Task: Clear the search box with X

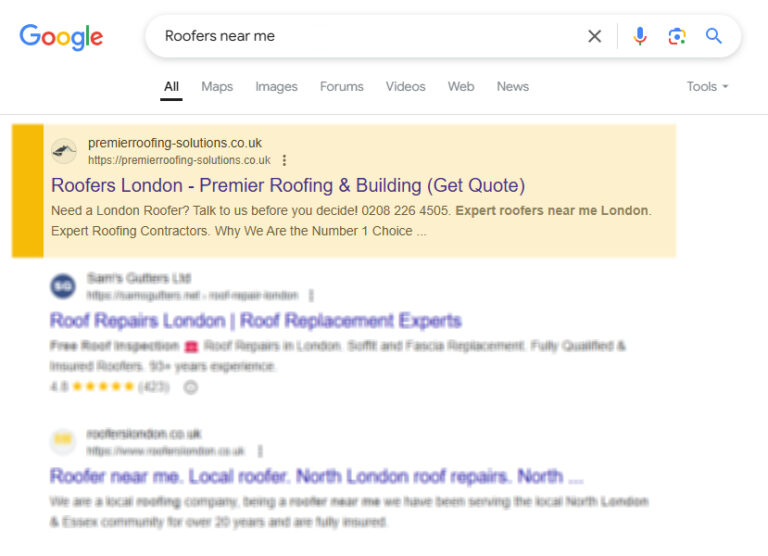Action: [595, 37]
